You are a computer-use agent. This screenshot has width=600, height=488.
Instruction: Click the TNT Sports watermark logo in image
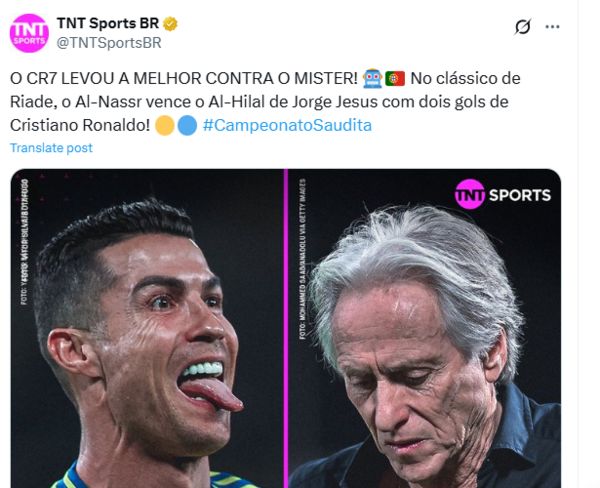point(503,194)
